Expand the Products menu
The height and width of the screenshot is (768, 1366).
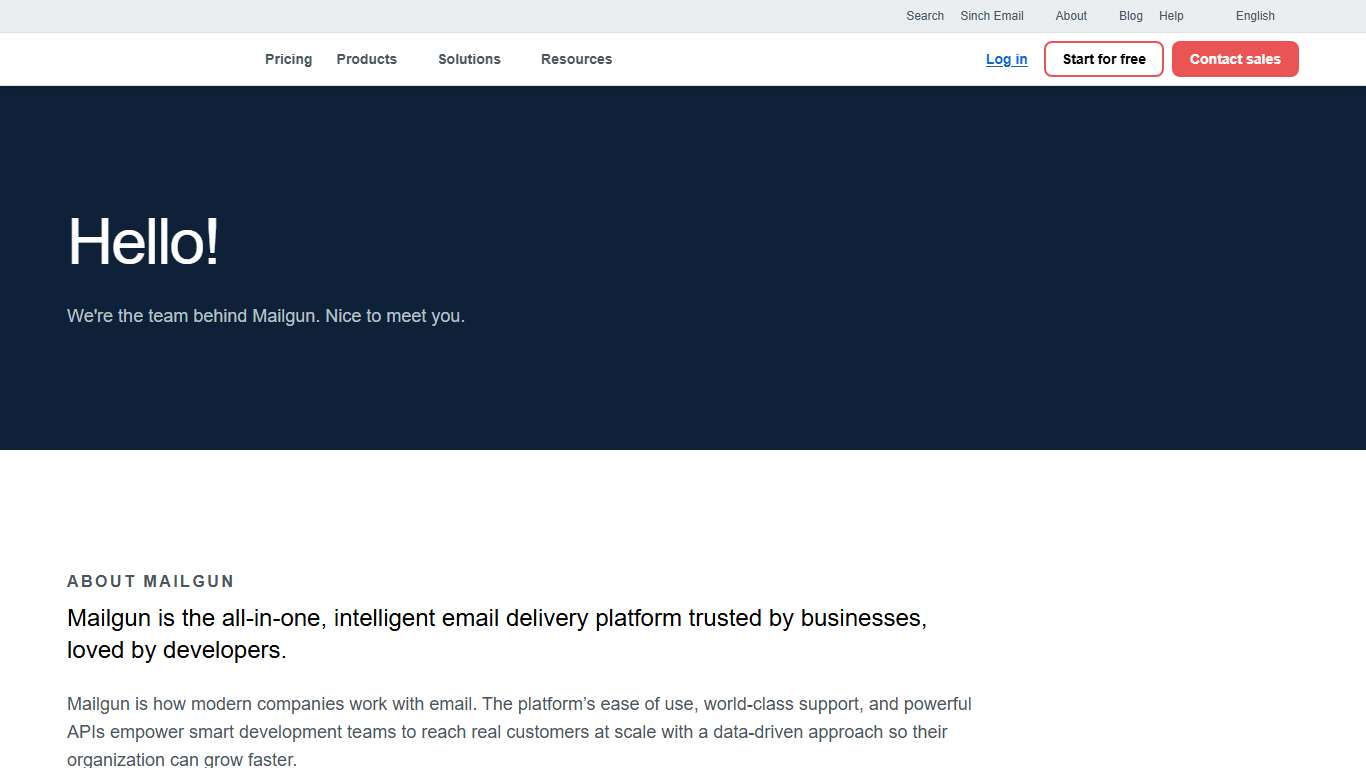[366, 59]
